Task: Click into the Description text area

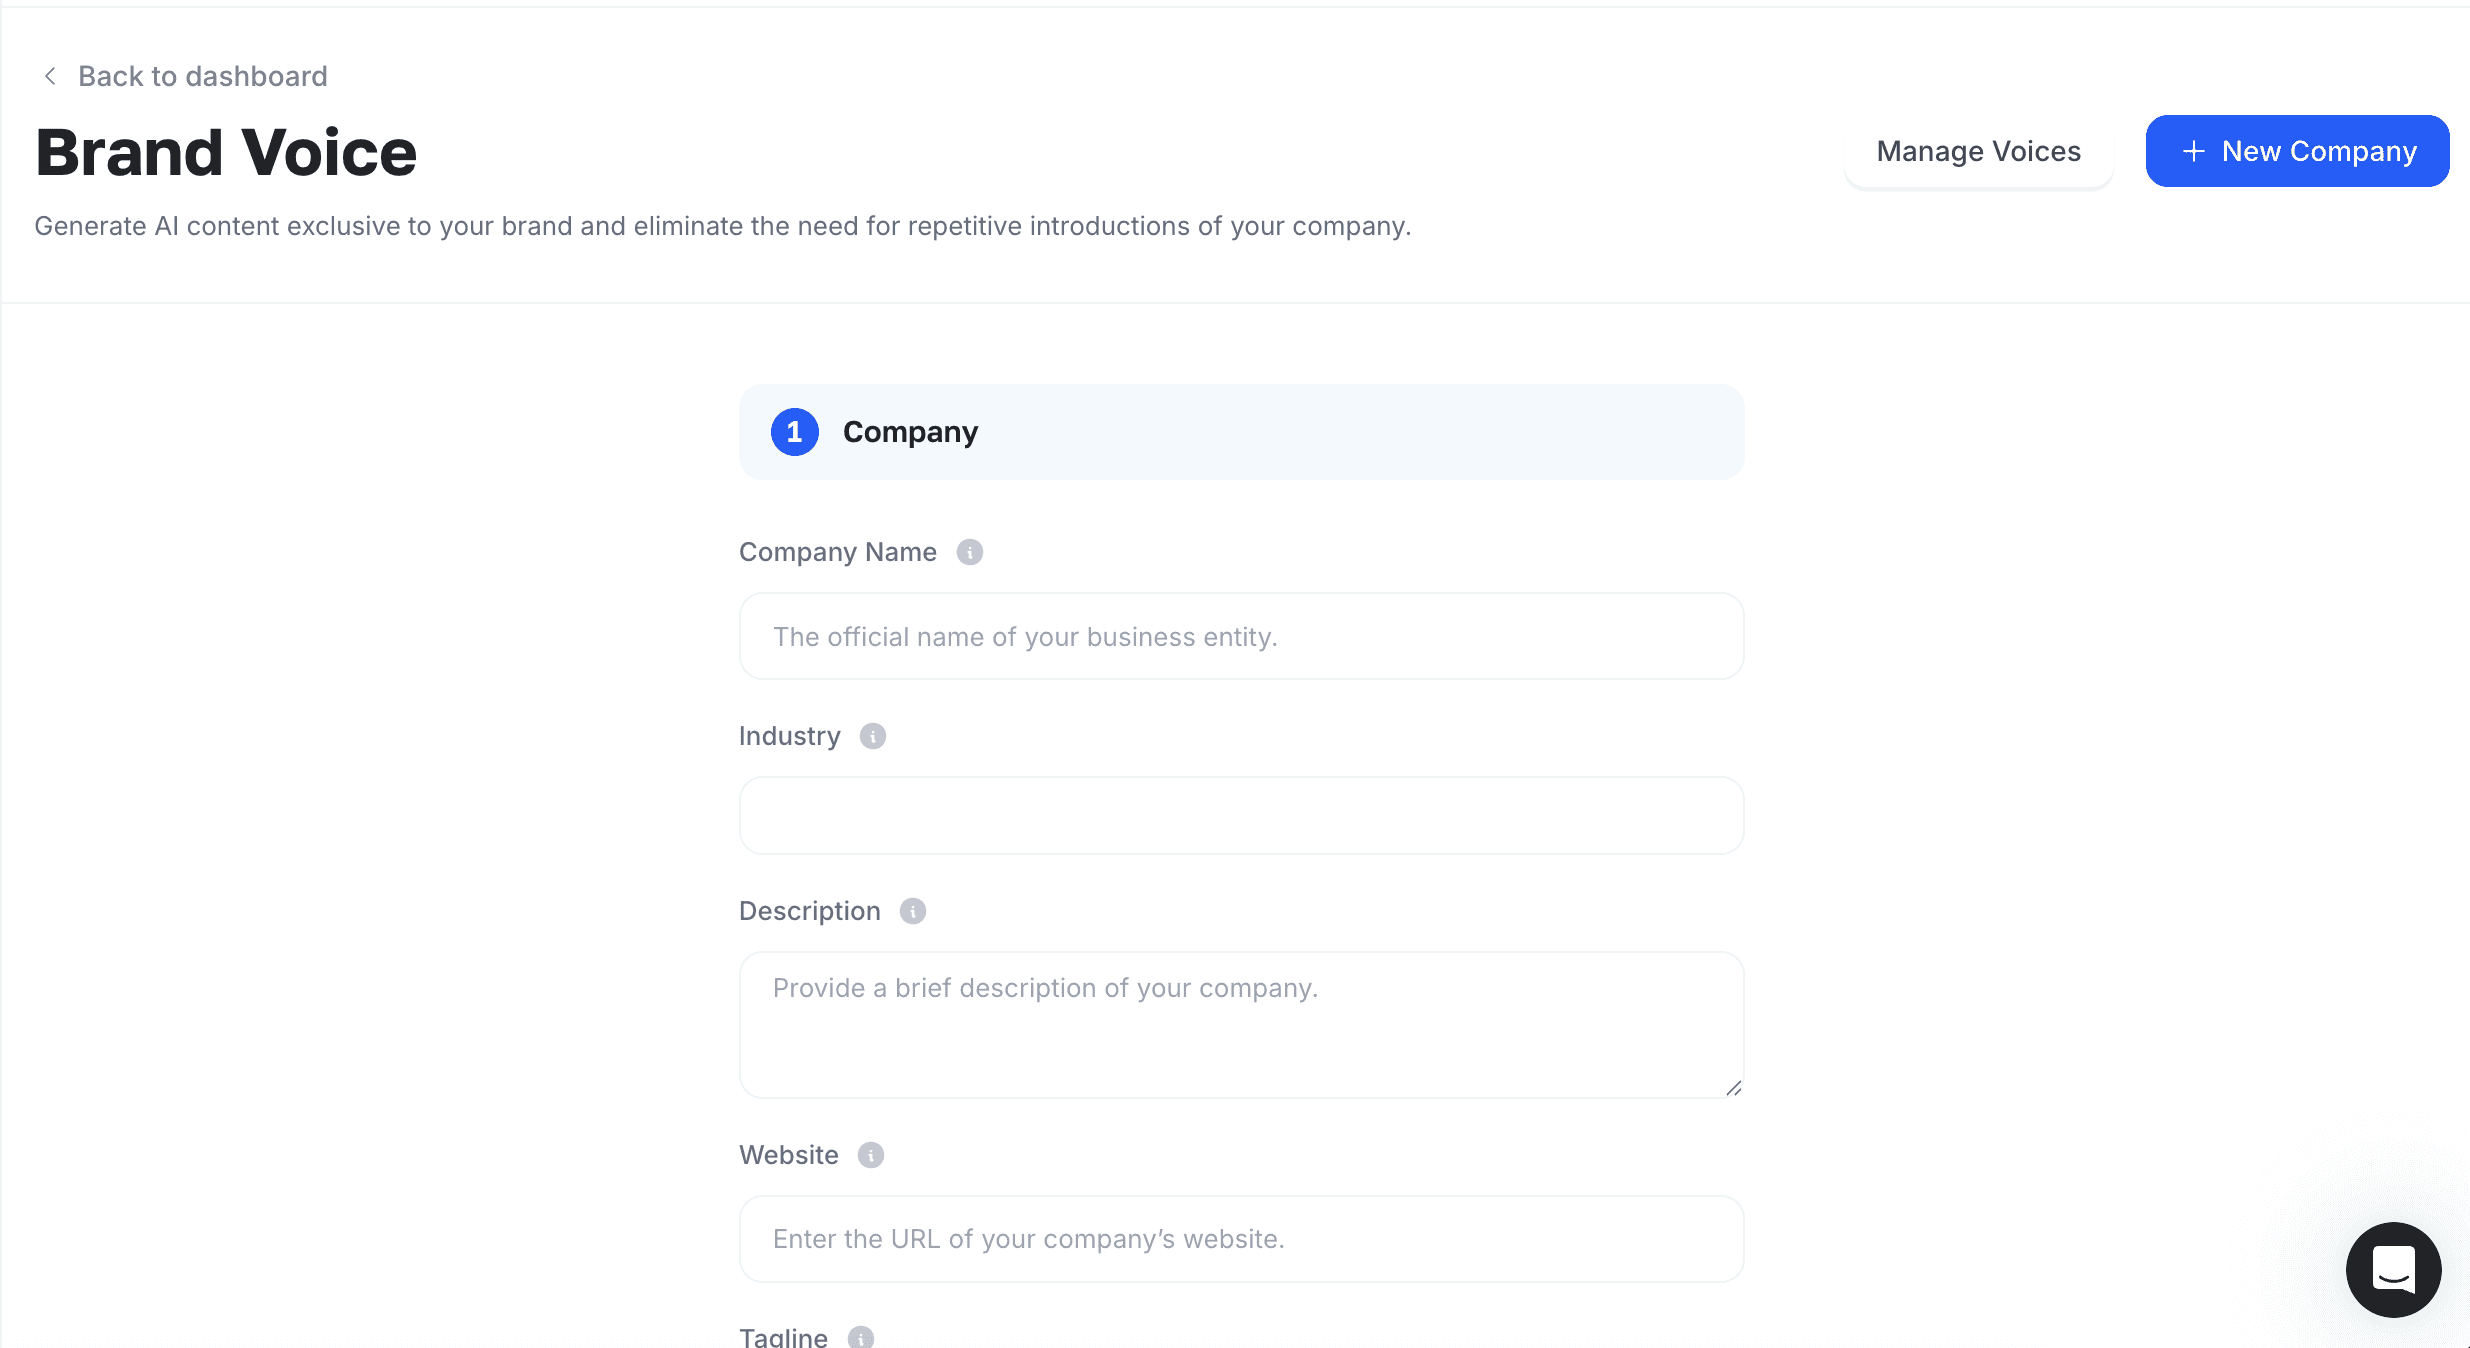Action: 1241,1024
